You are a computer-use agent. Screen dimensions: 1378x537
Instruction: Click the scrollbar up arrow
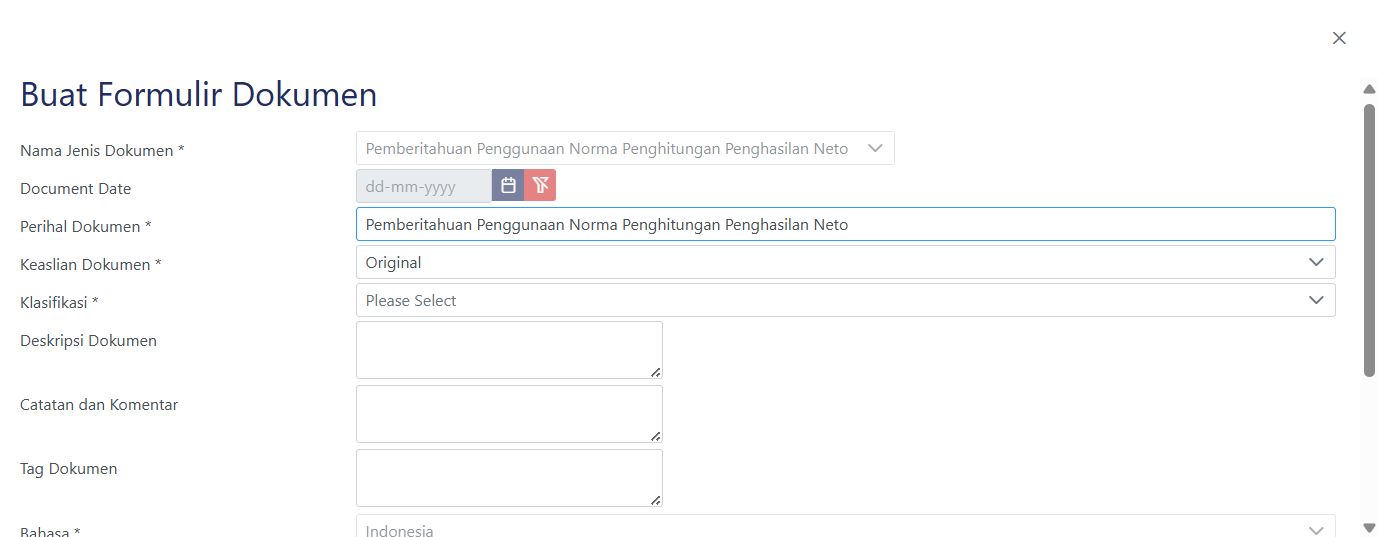(x=1369, y=90)
